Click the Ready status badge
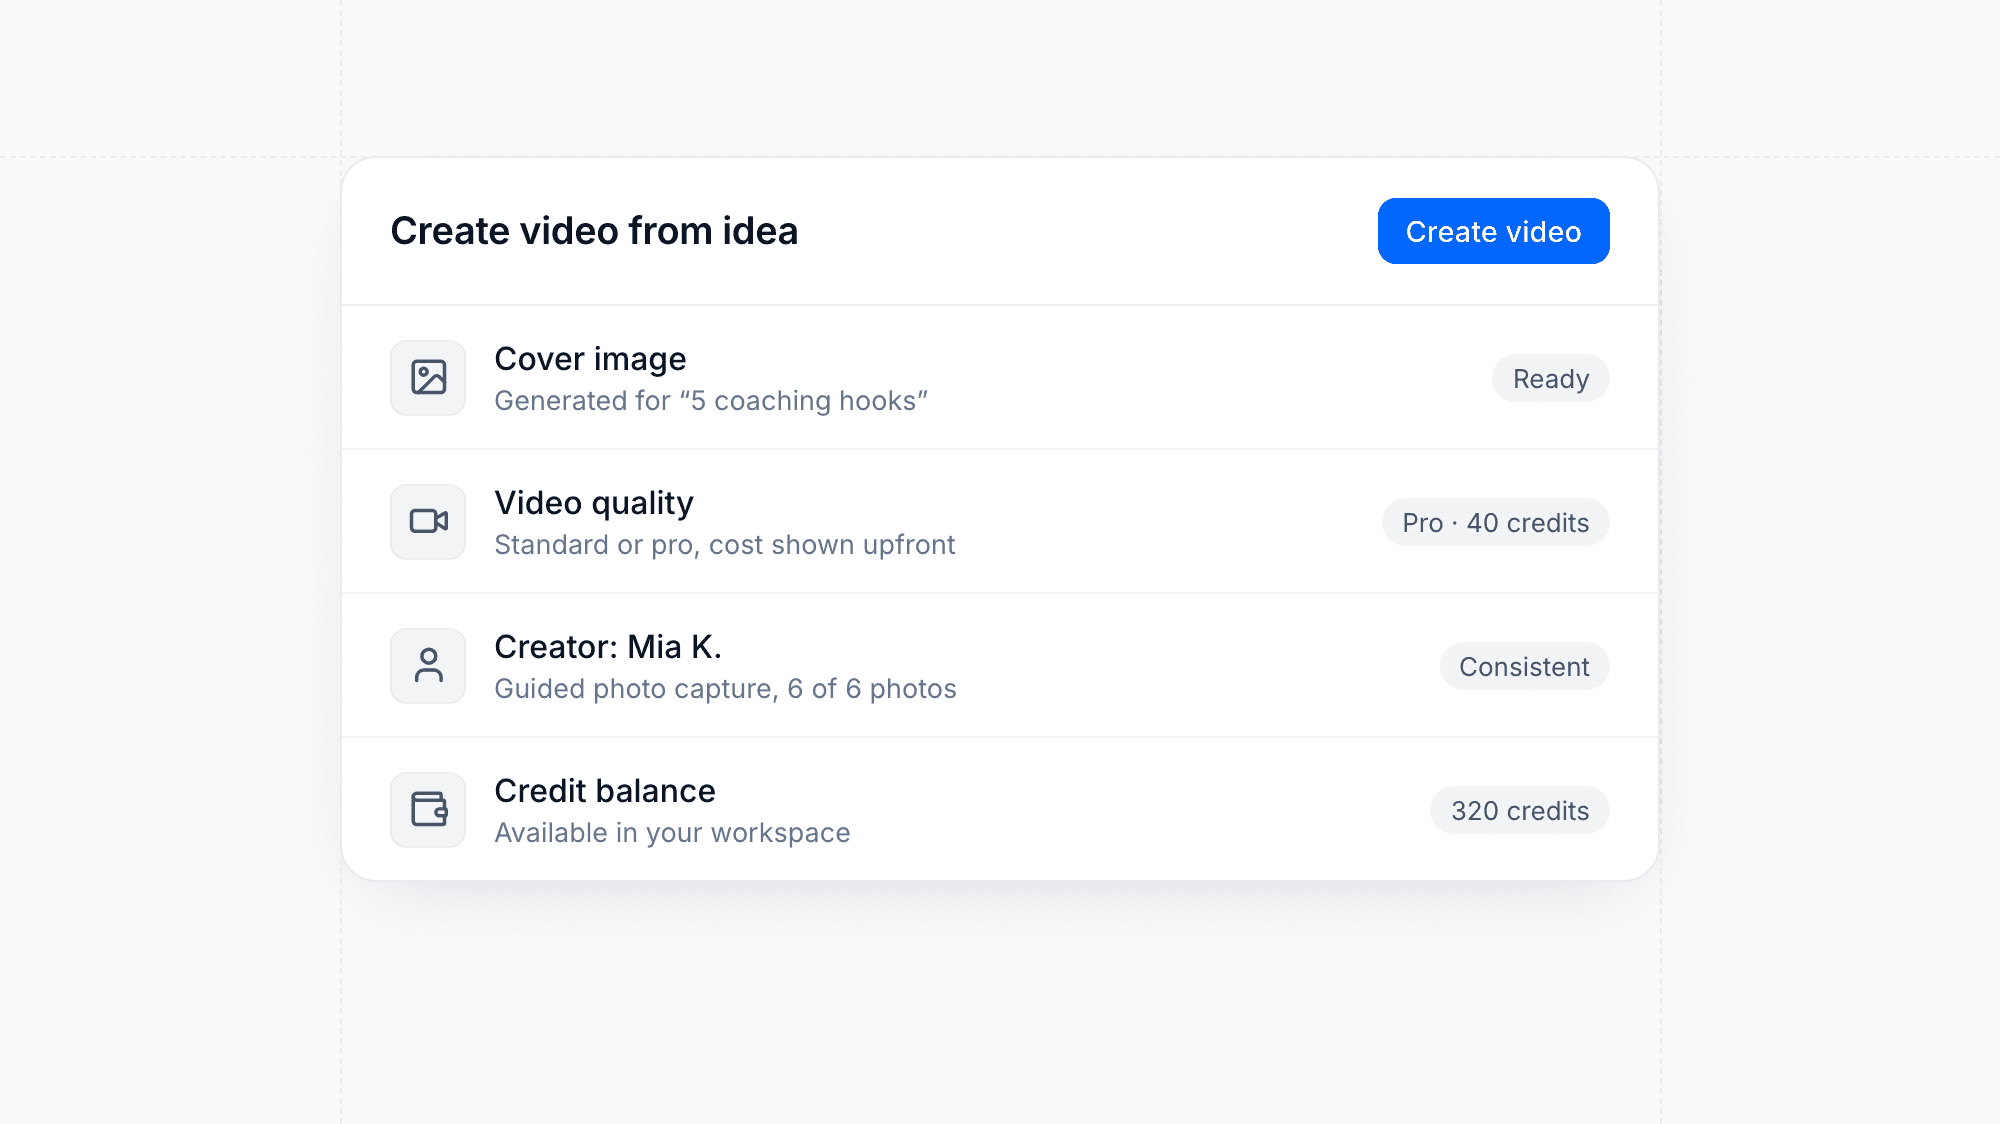 pos(1550,379)
